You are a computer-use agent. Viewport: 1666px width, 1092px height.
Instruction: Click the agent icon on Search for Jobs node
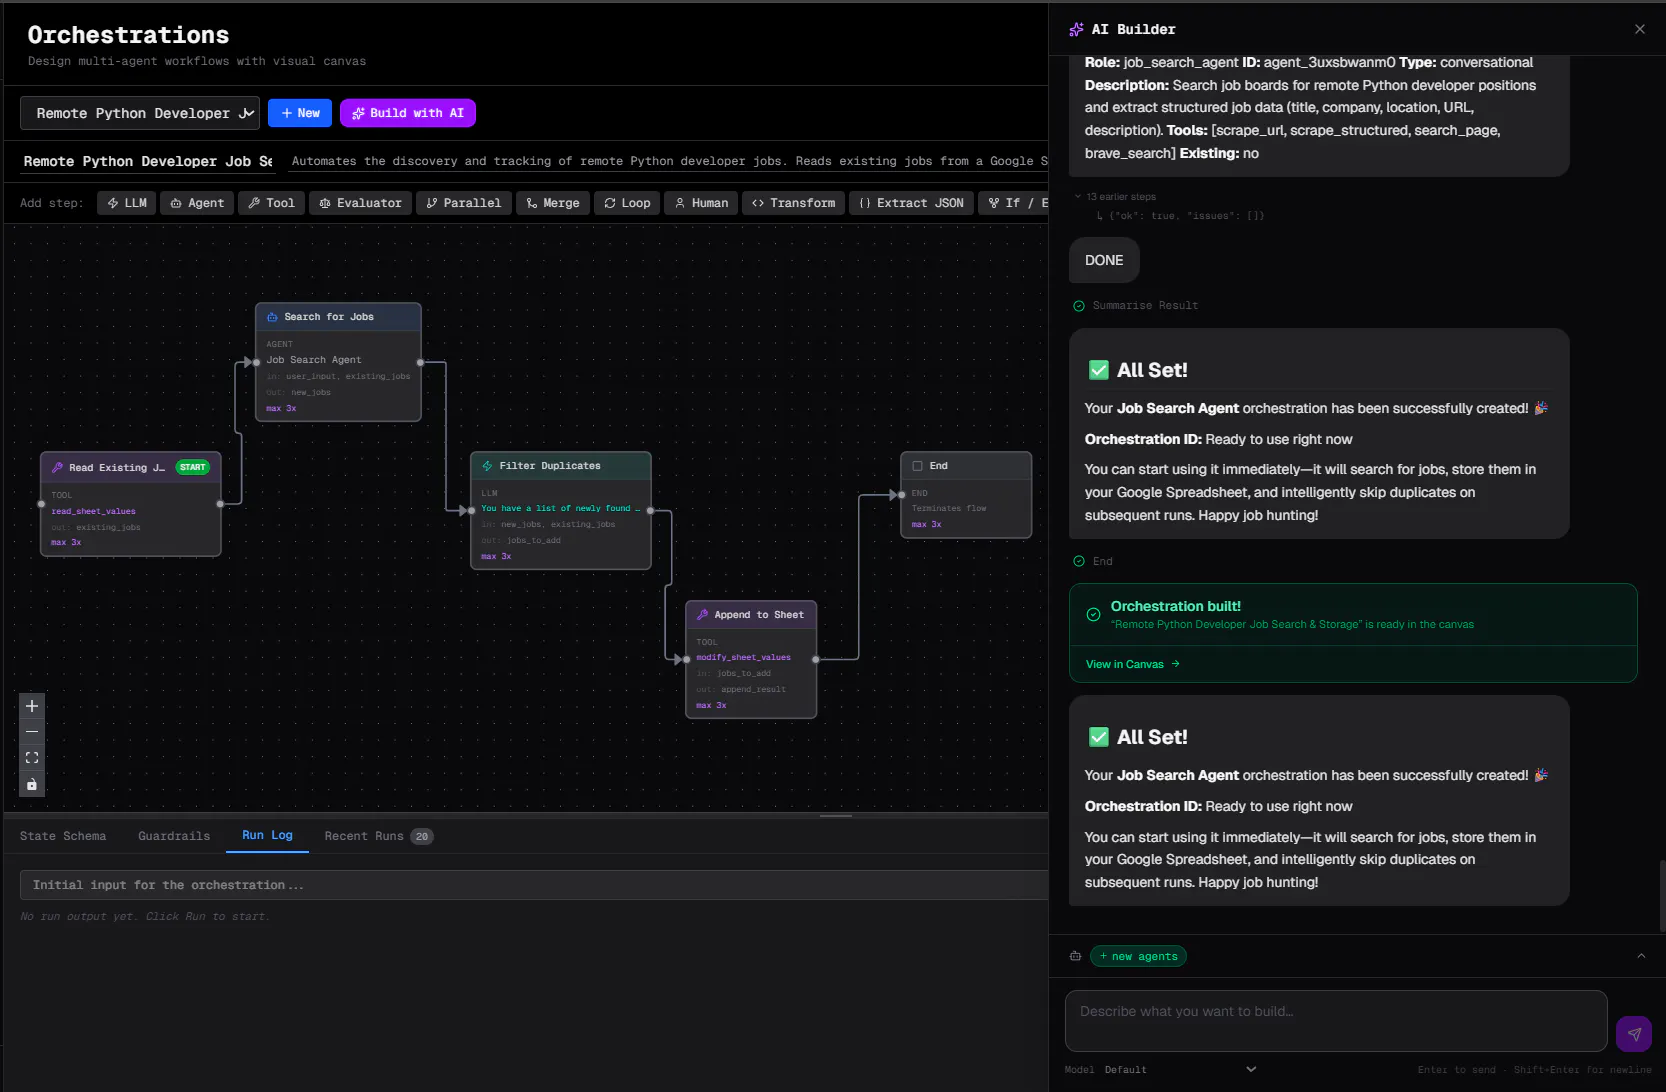pos(272,317)
